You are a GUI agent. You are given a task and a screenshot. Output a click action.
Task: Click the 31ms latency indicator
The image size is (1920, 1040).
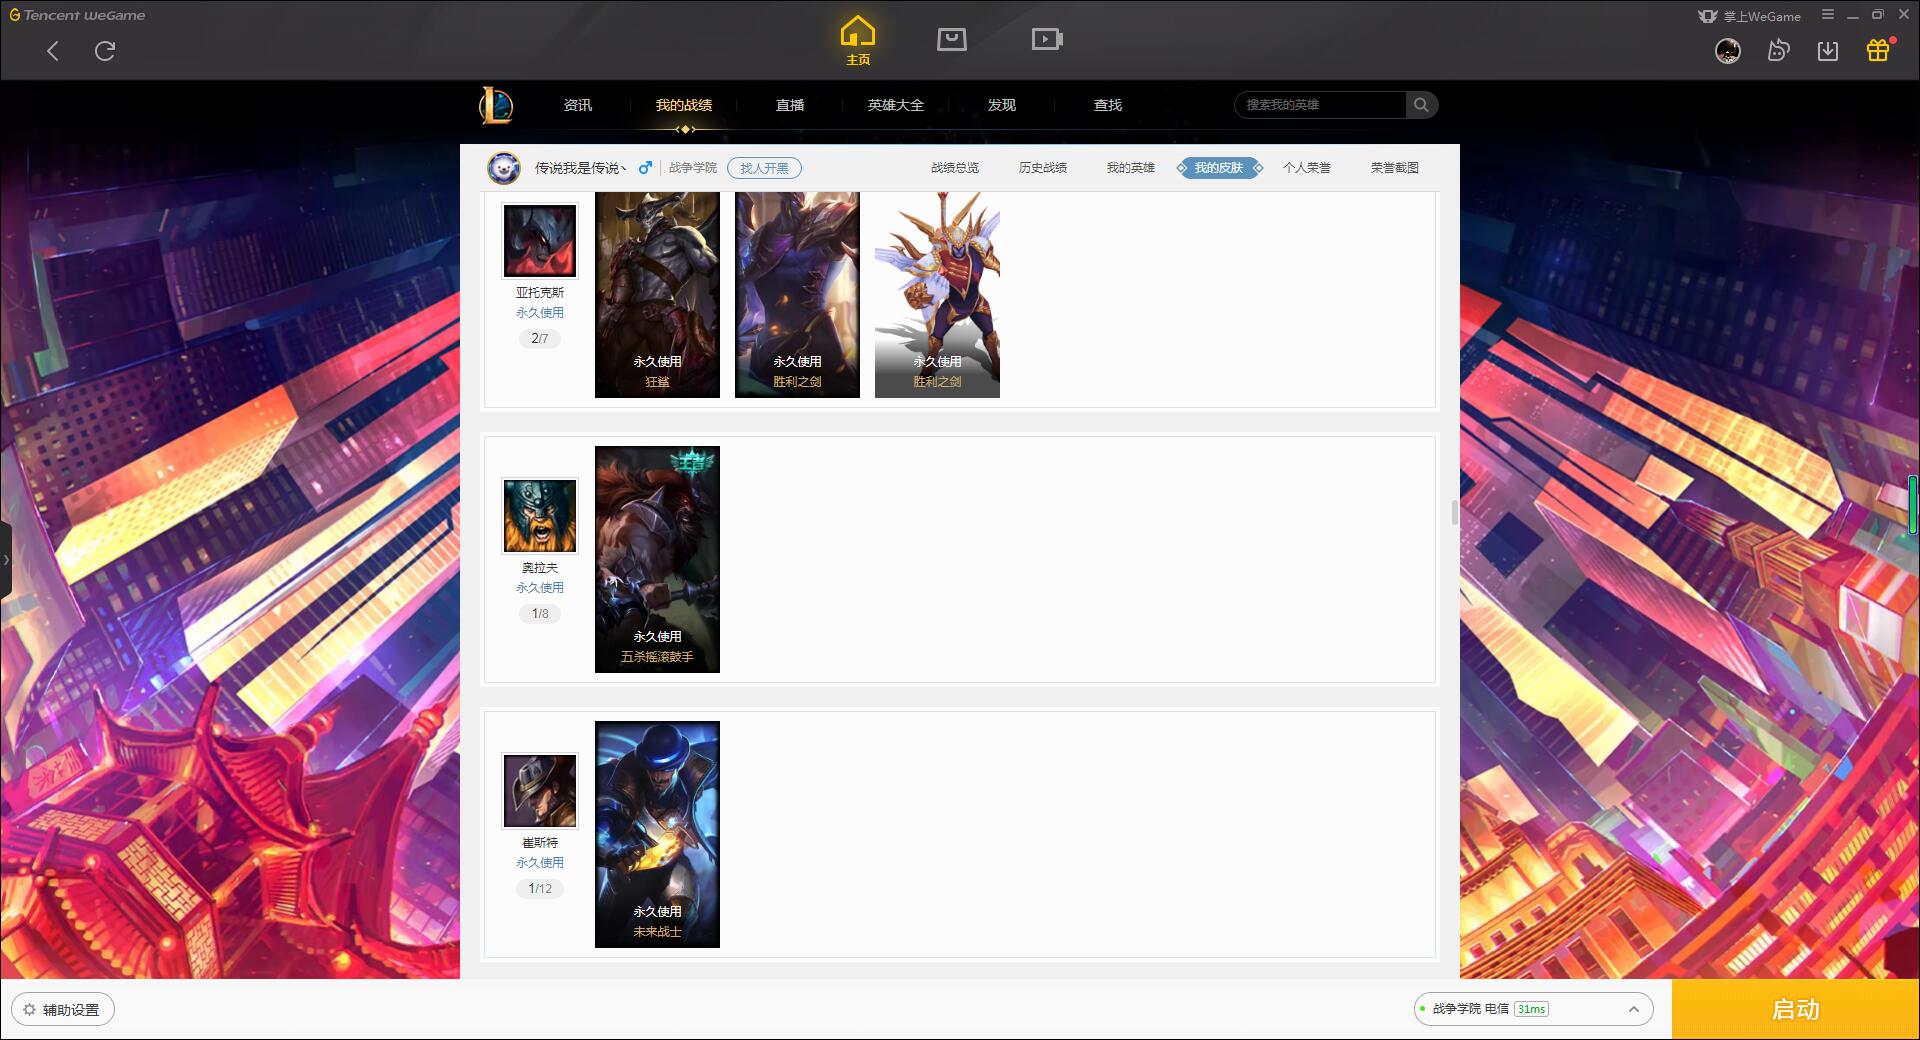point(1531,1009)
